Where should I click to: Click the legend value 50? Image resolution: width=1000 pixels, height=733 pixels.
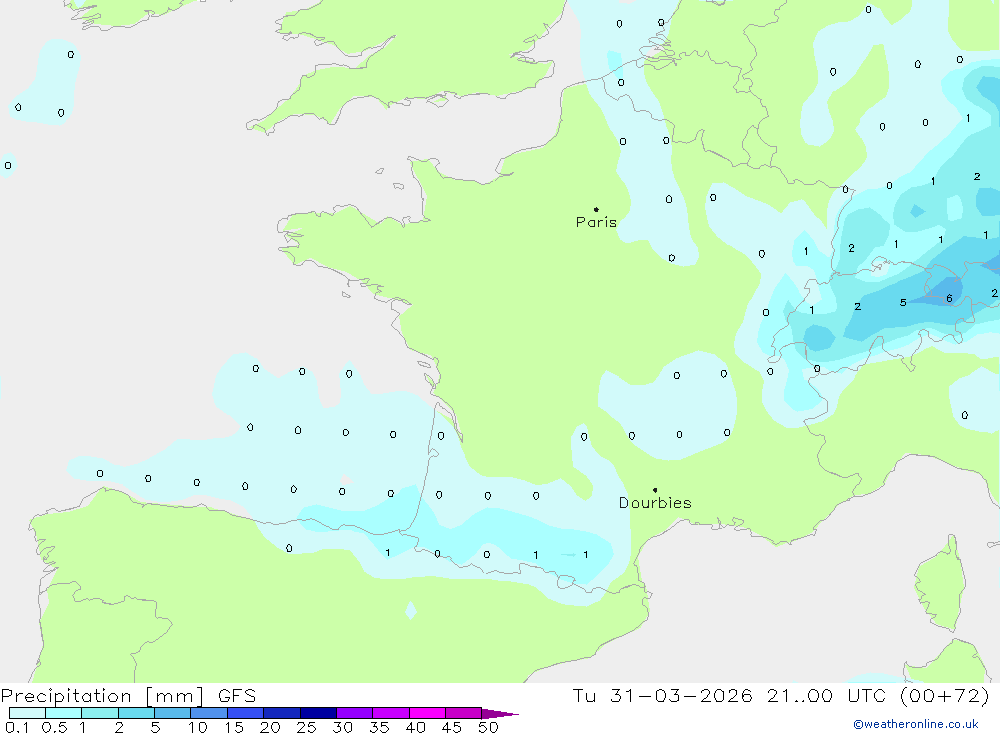click(x=488, y=727)
